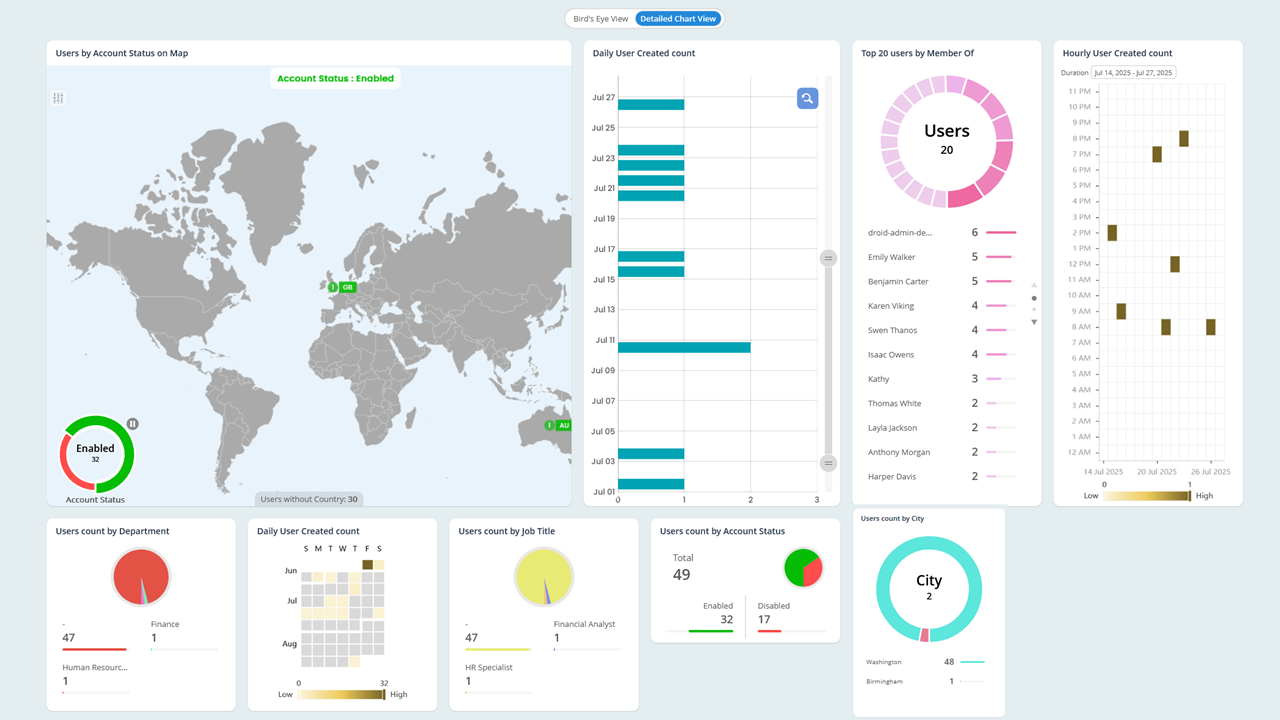This screenshot has height=720, width=1280.
Task: Click the Low-High color scale in Hourly User Created count
Action: pyautogui.click(x=1147, y=494)
